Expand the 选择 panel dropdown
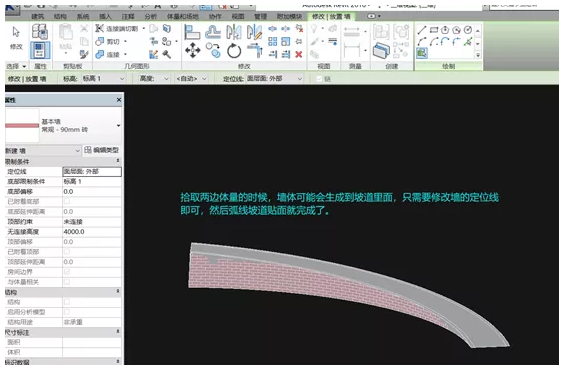Viewport: 563px width, 367px height. tap(17, 66)
